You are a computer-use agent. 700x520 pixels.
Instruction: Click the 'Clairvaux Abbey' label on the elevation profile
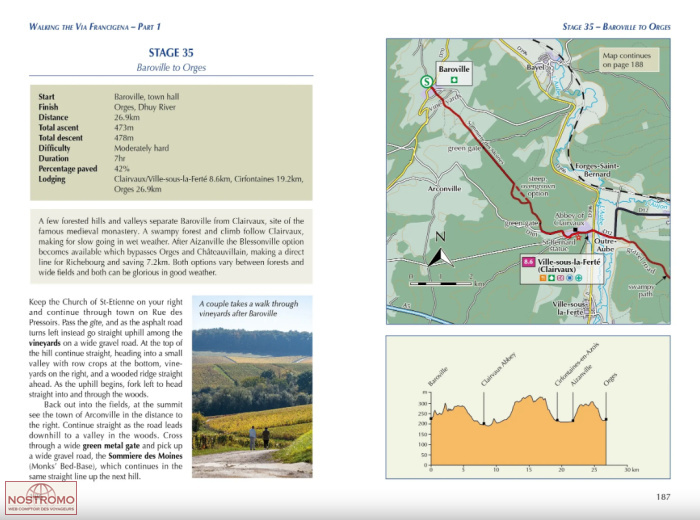tap(498, 370)
